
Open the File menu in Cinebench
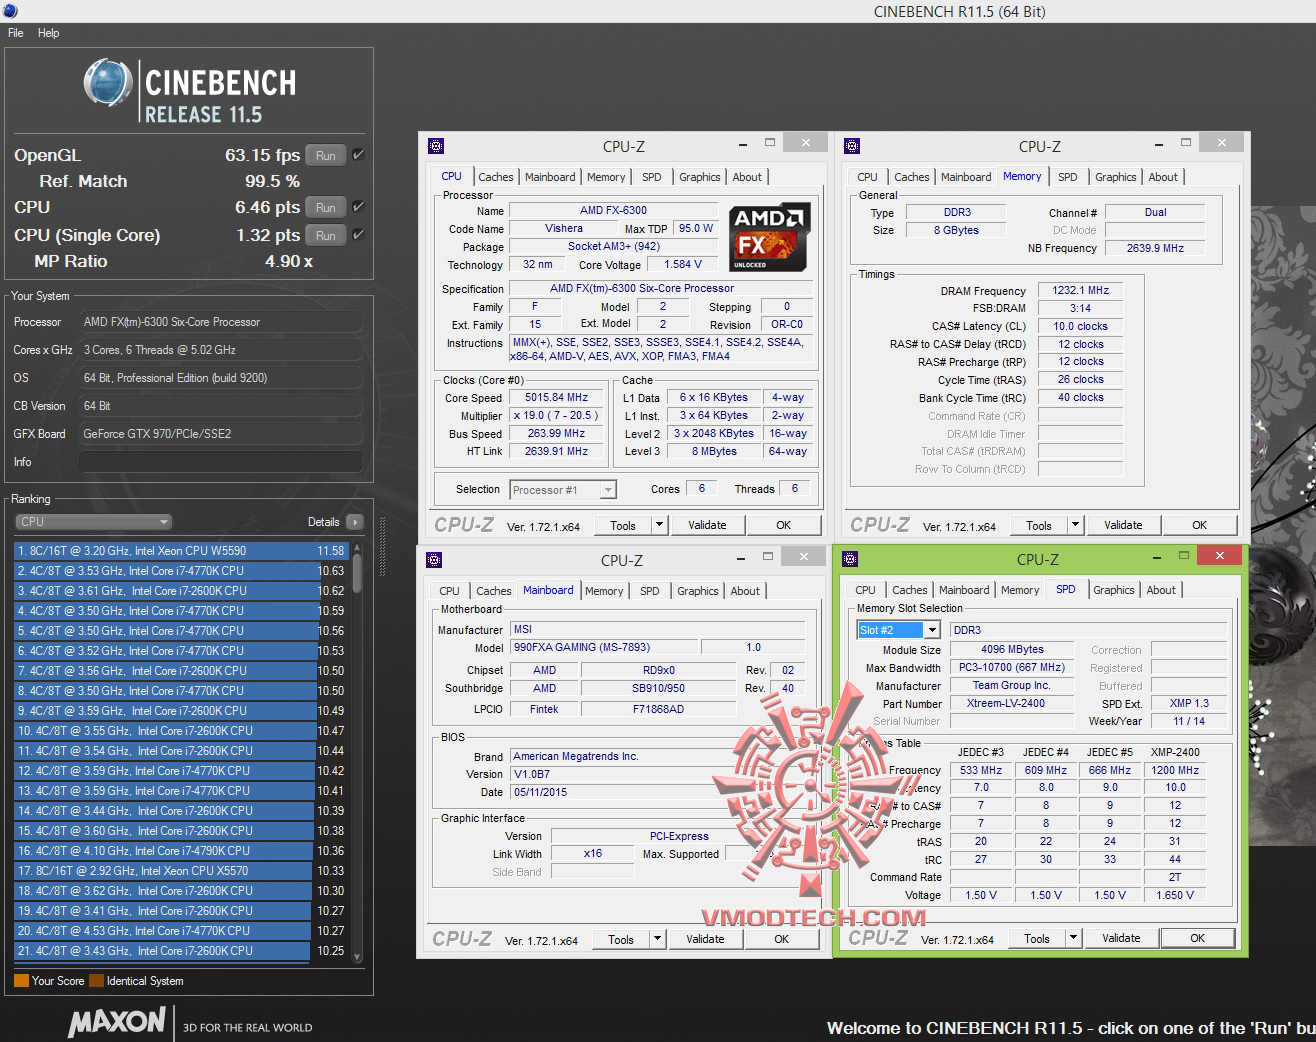16,33
